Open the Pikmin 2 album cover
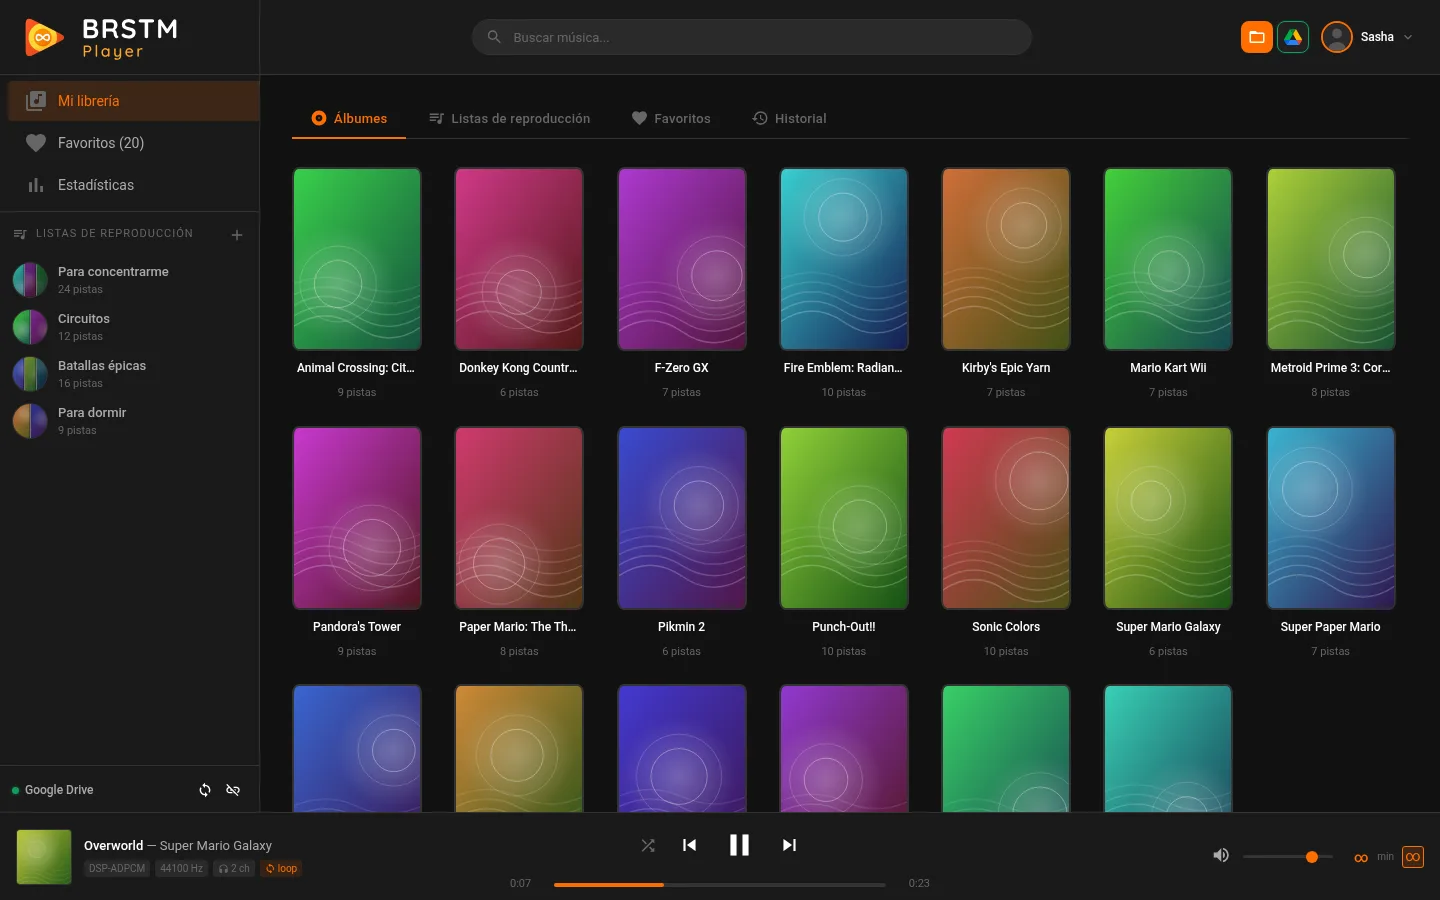Image resolution: width=1440 pixels, height=900 pixels. (682, 518)
